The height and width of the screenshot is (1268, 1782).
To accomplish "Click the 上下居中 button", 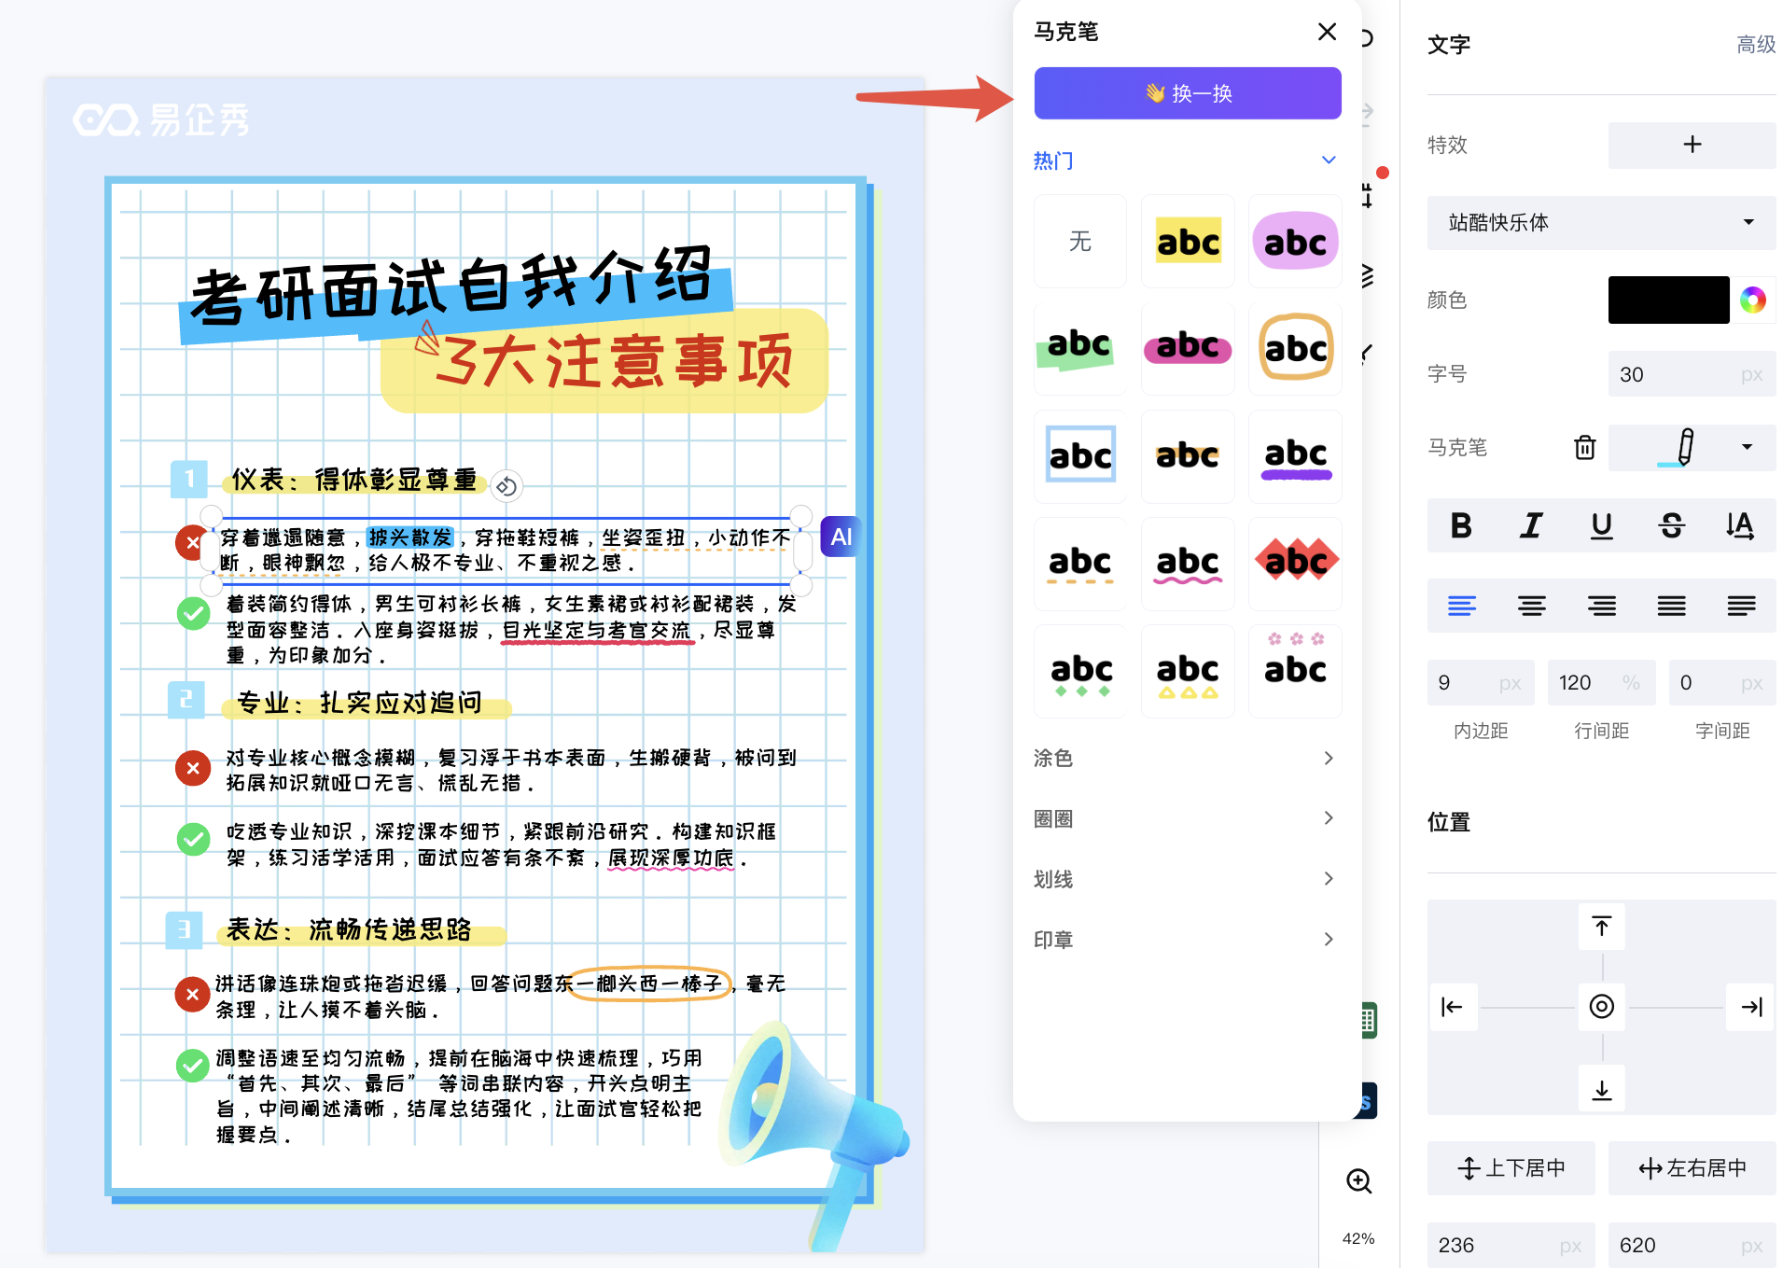I will pyautogui.click(x=1511, y=1168).
